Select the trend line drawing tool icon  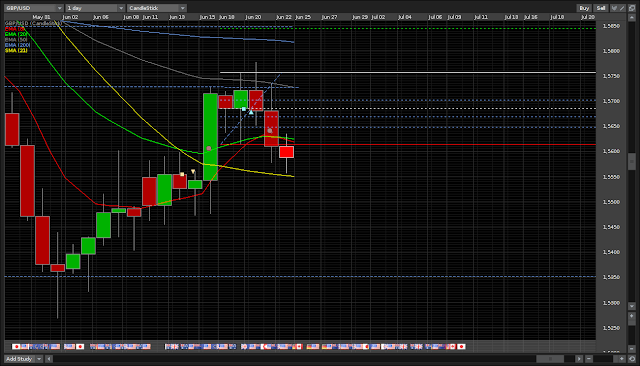click(622, 8)
